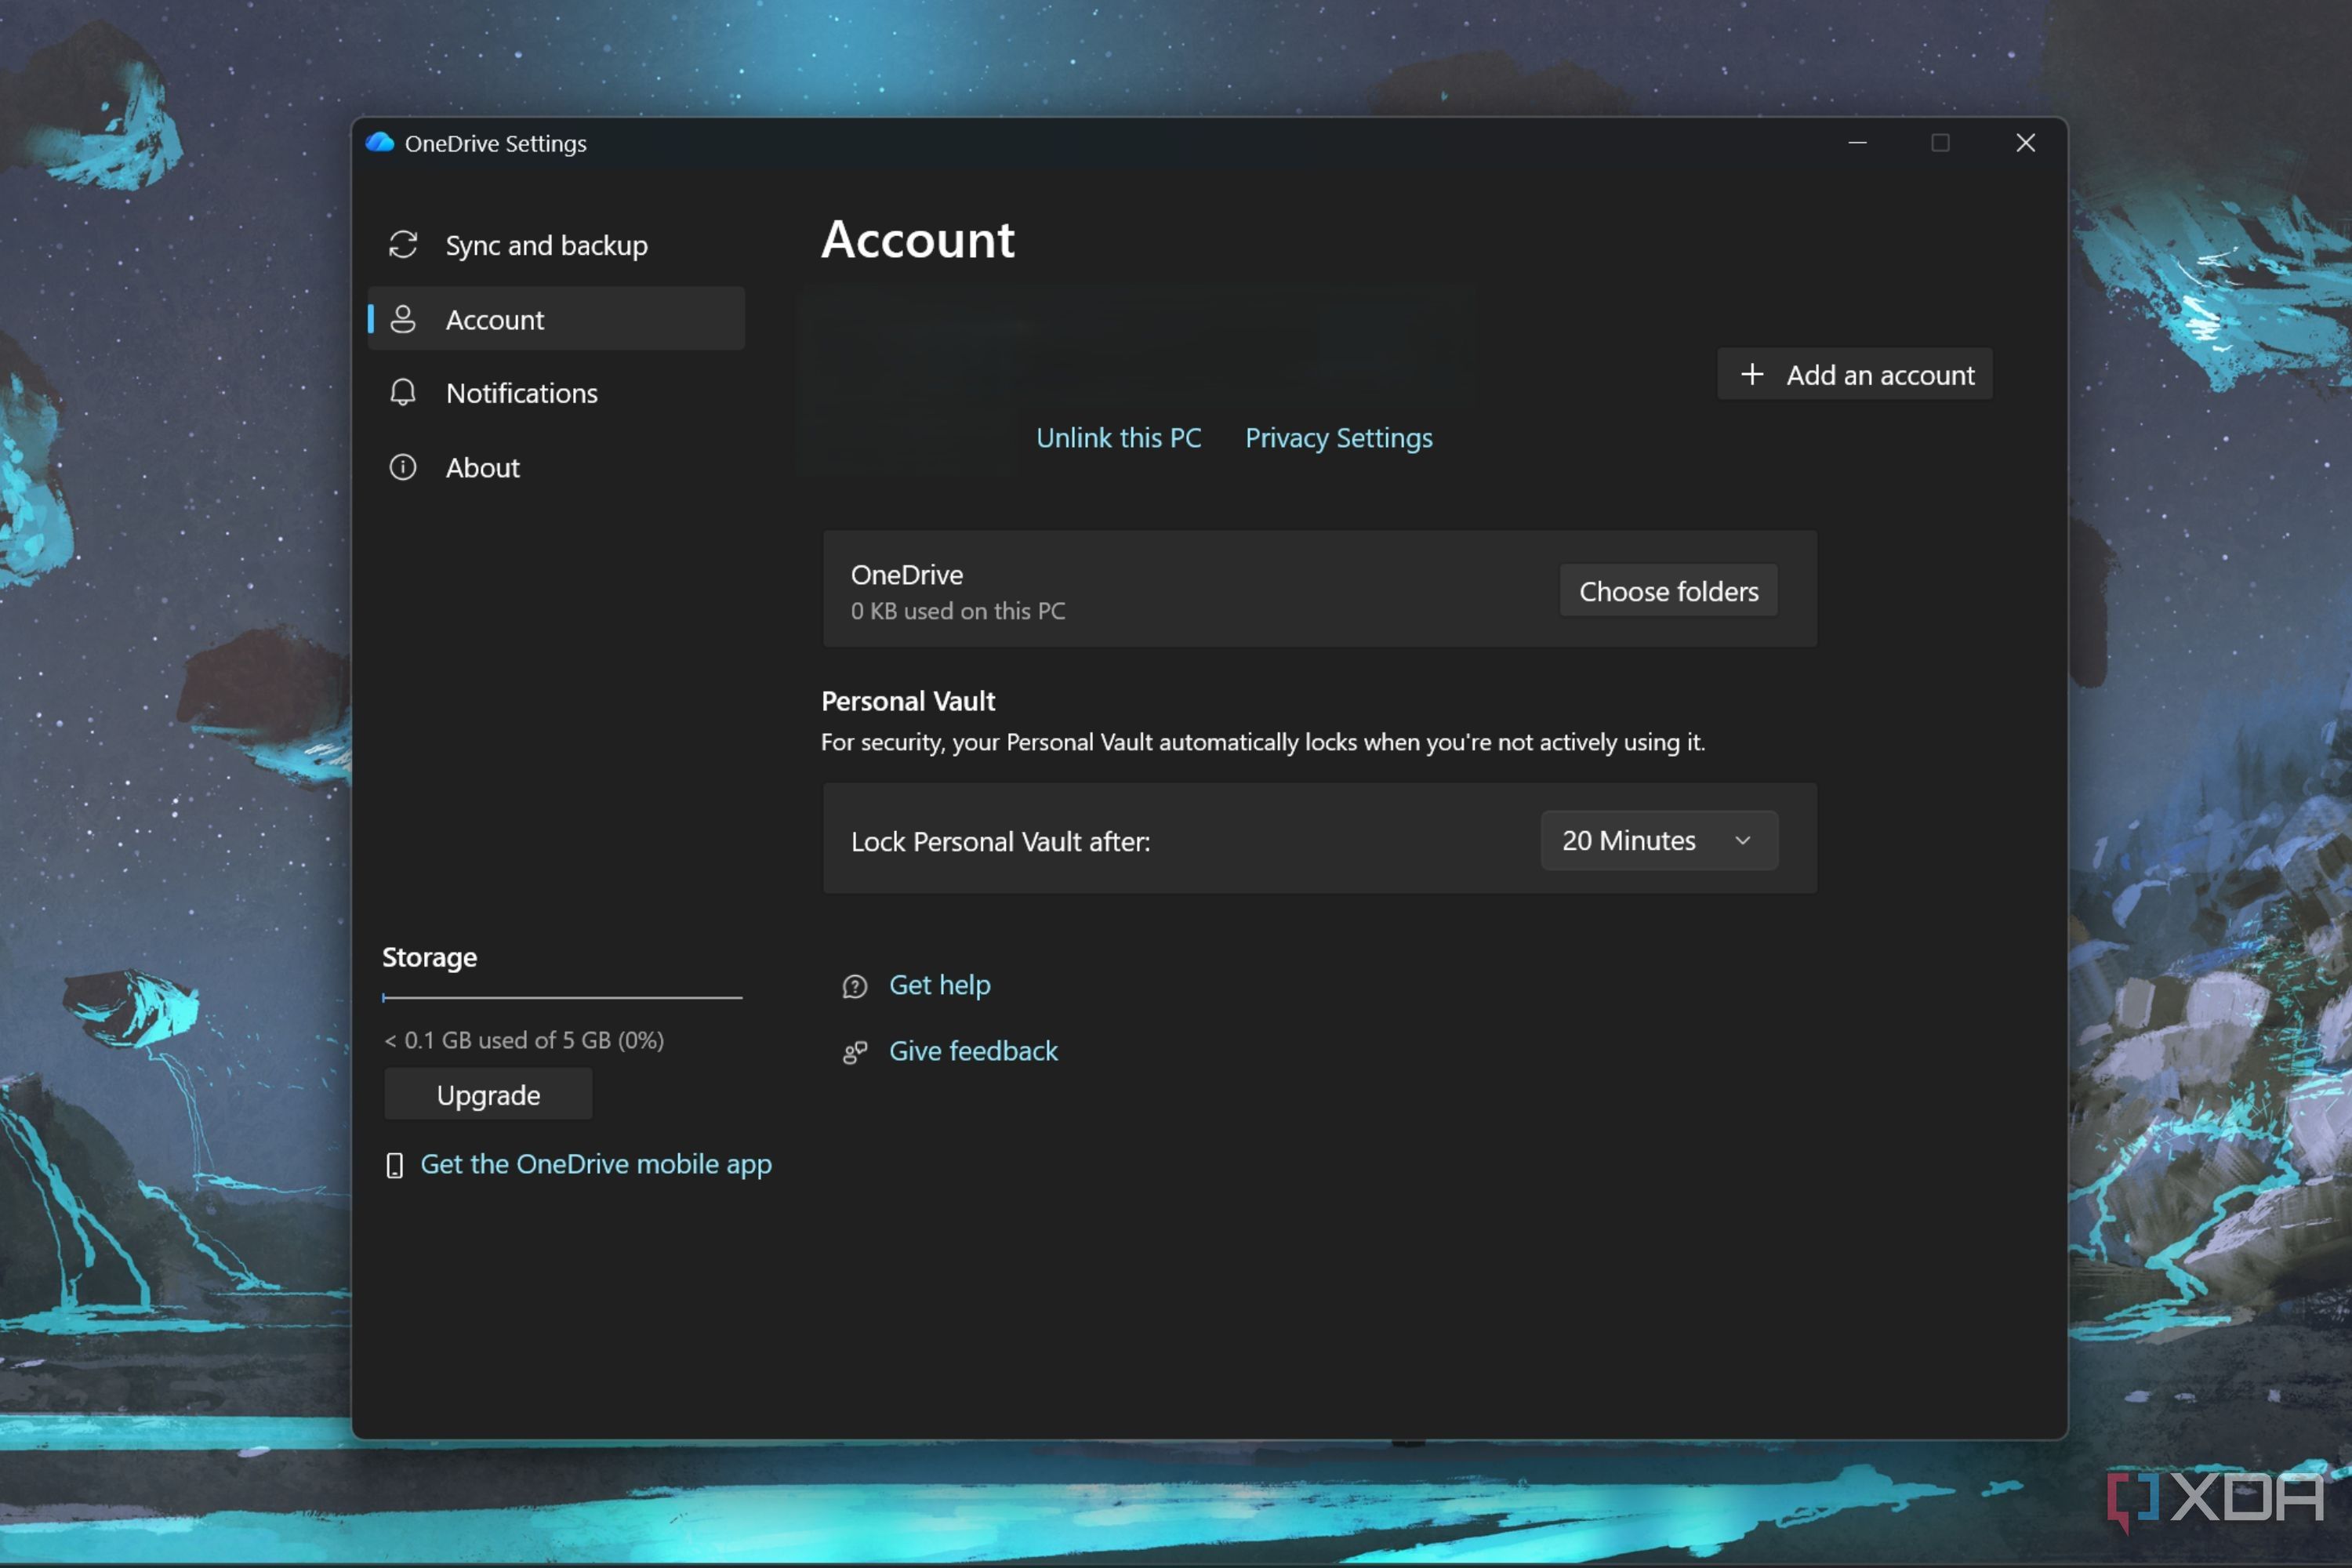Click the Get help question bubble icon
This screenshot has height=1568, width=2352.
pos(855,986)
